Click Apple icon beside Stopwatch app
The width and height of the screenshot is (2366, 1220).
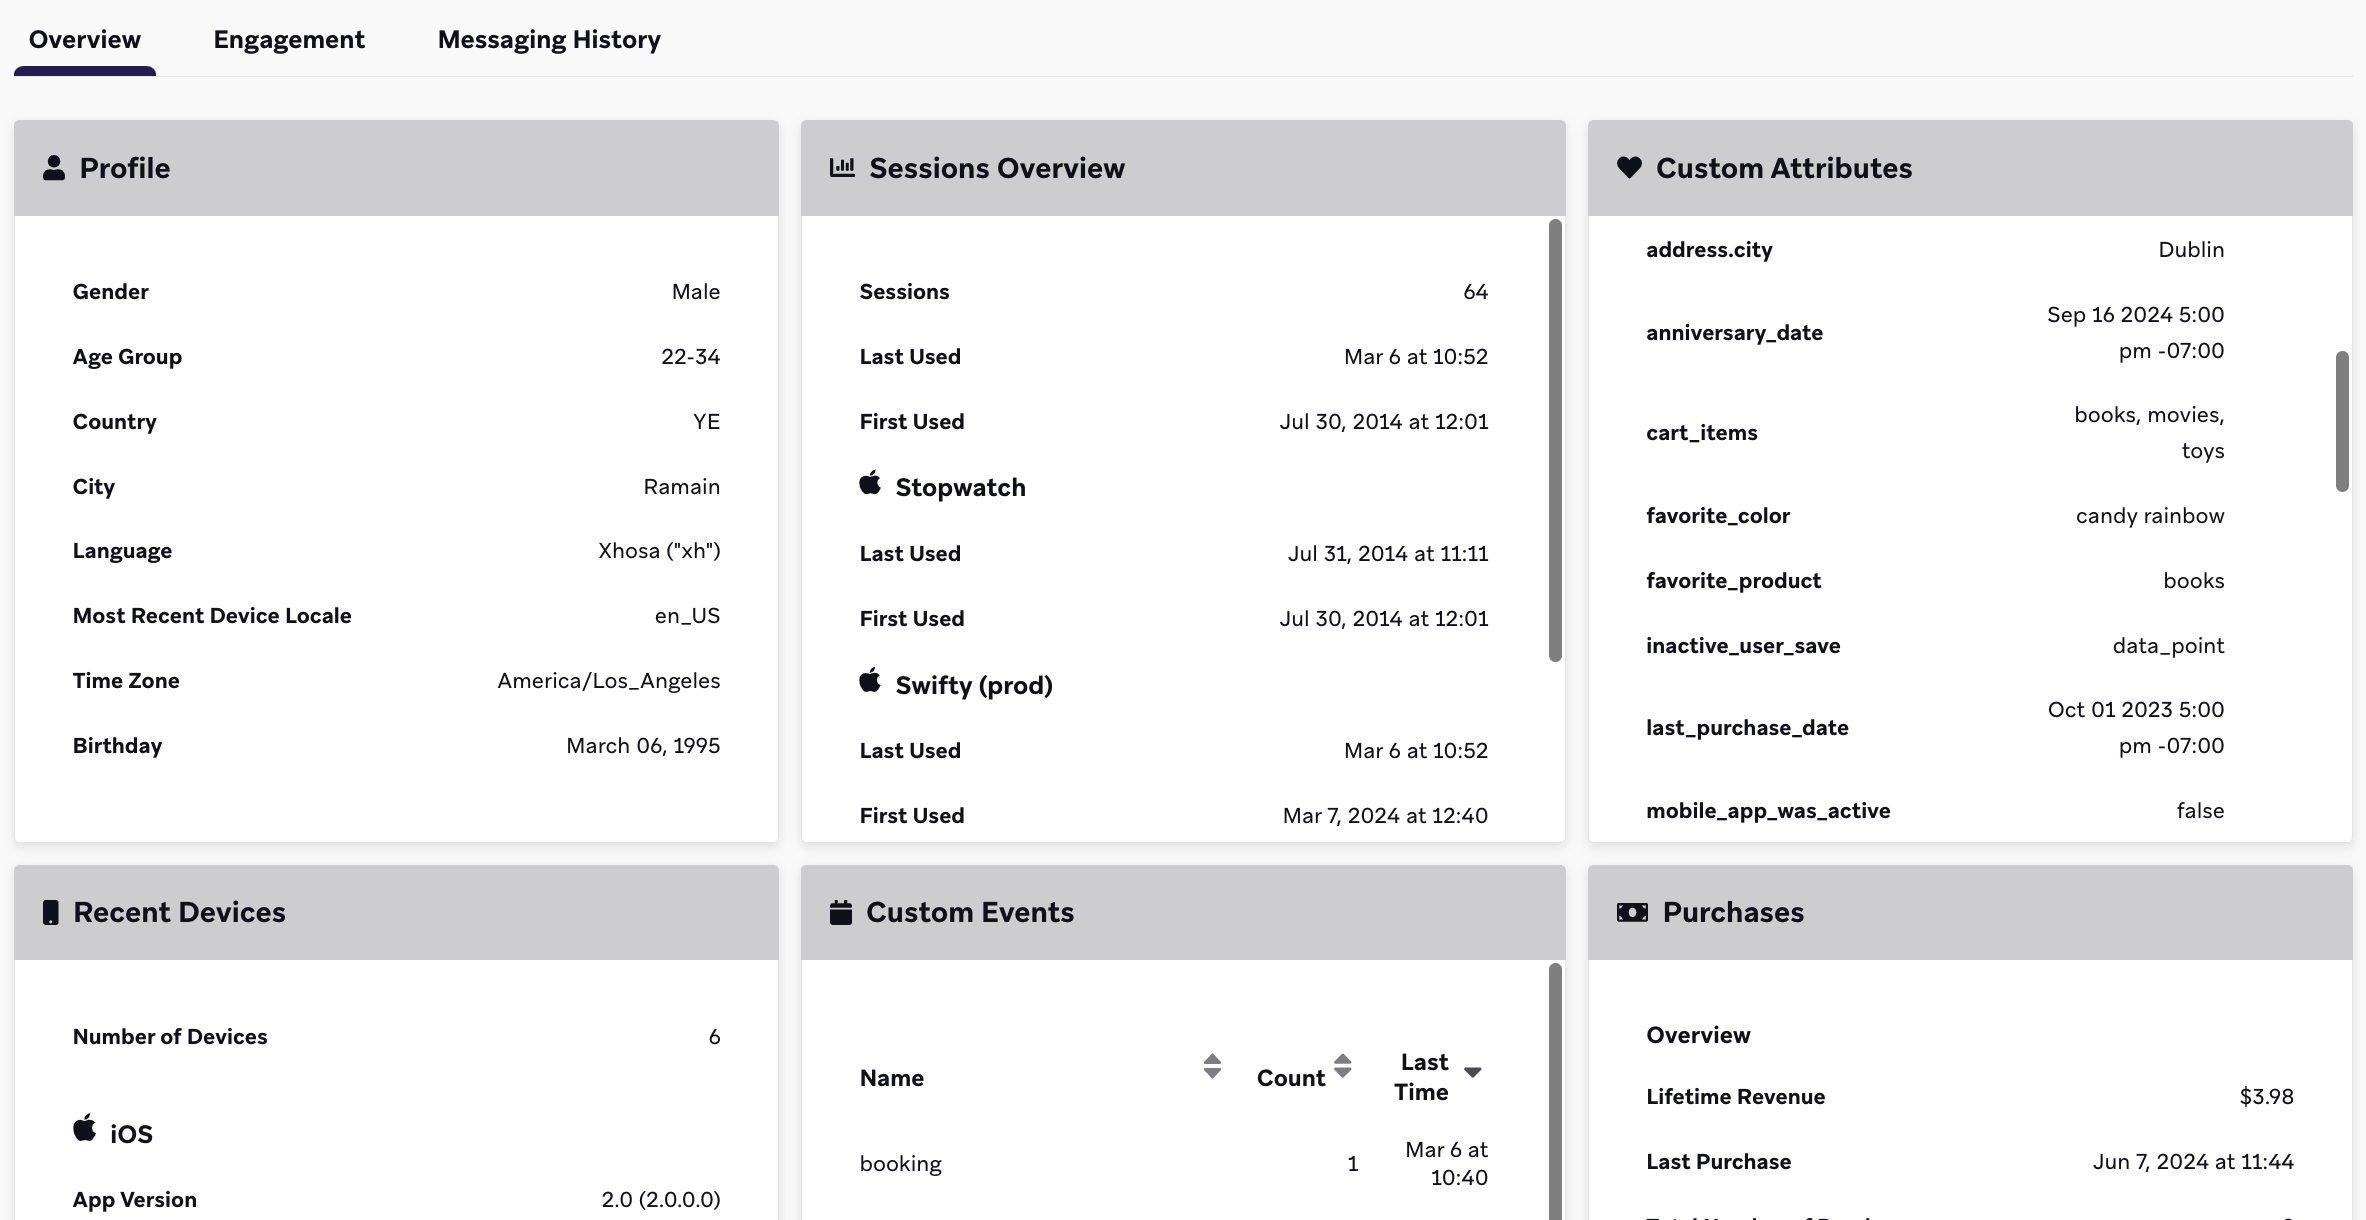[x=870, y=484]
